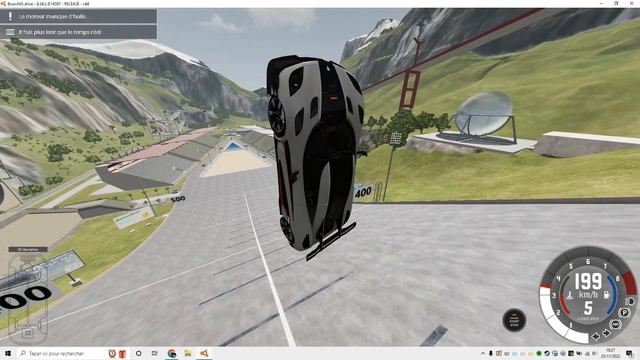Click the engine oil missing message
The height and width of the screenshot is (360, 640).
(x=52, y=17)
